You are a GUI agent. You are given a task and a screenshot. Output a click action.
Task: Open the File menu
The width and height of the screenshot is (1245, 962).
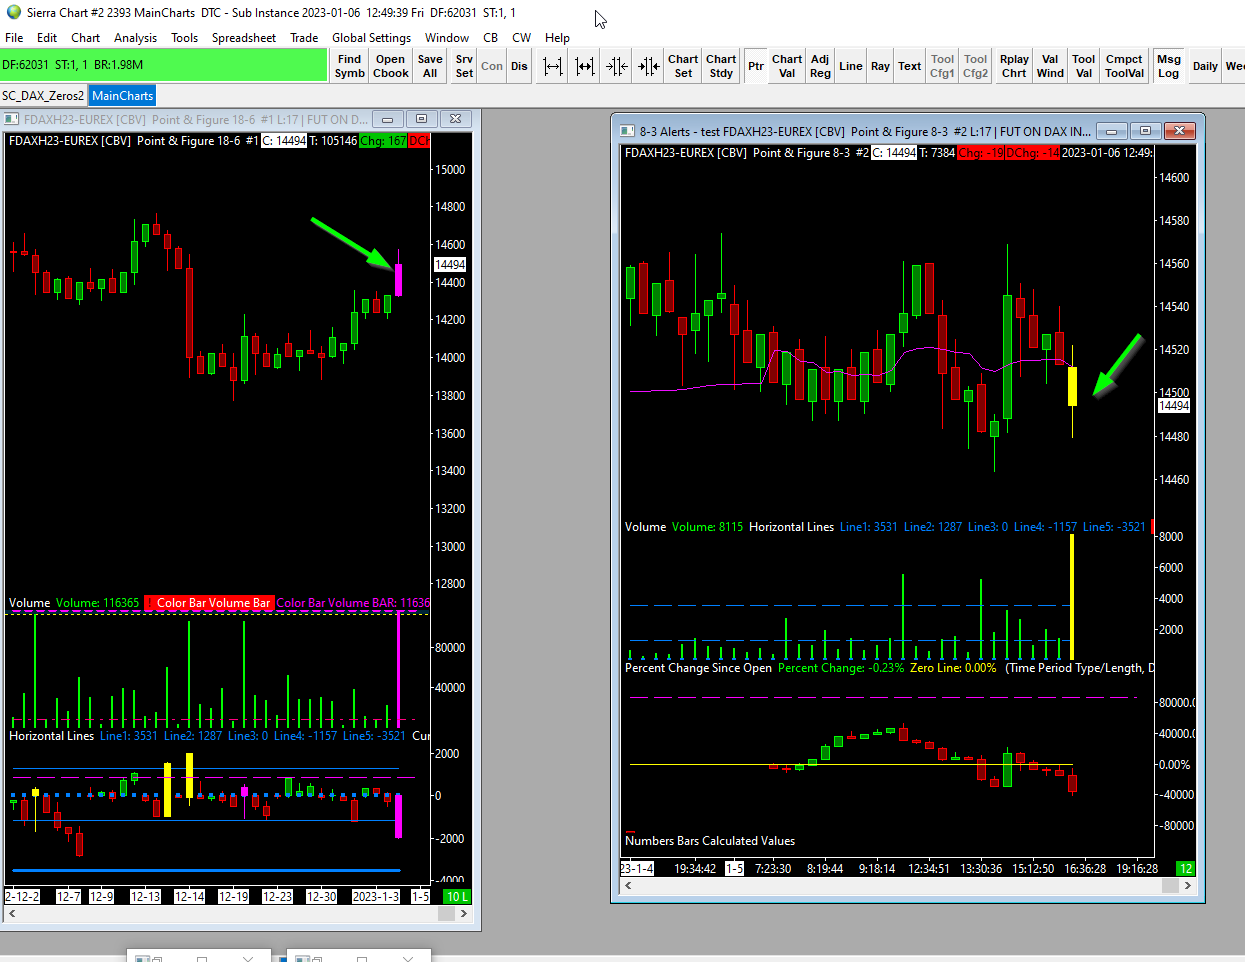tap(14, 38)
